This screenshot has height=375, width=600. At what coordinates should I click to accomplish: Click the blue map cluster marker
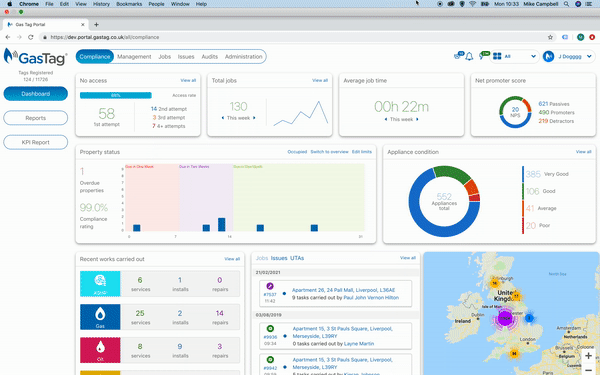(529, 318)
